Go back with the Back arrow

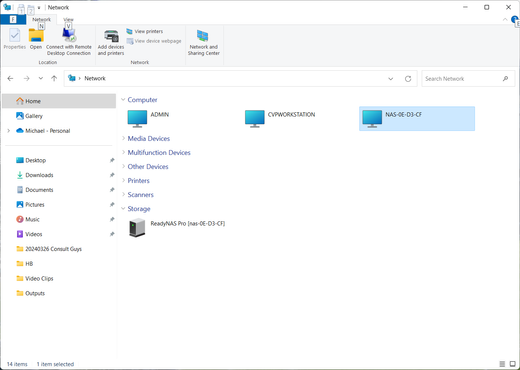(10, 79)
